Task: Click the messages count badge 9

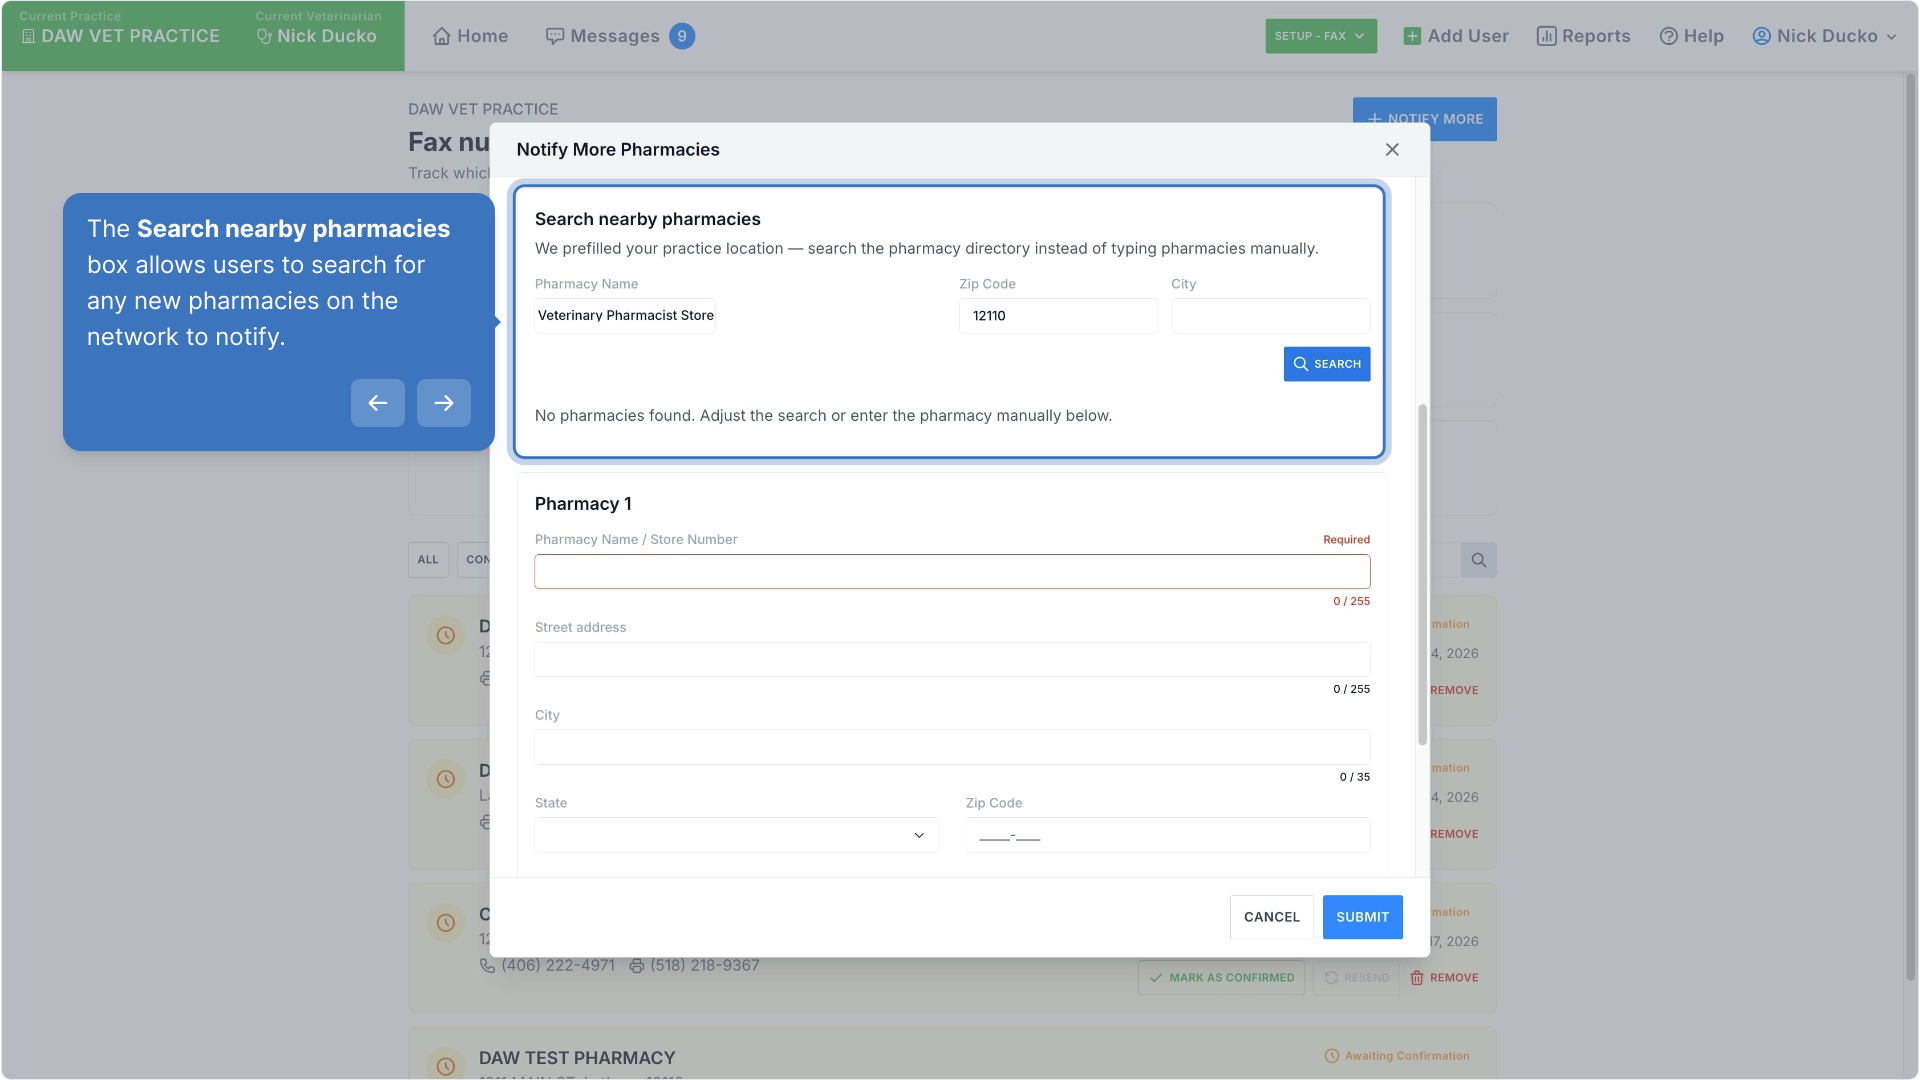Action: point(682,36)
